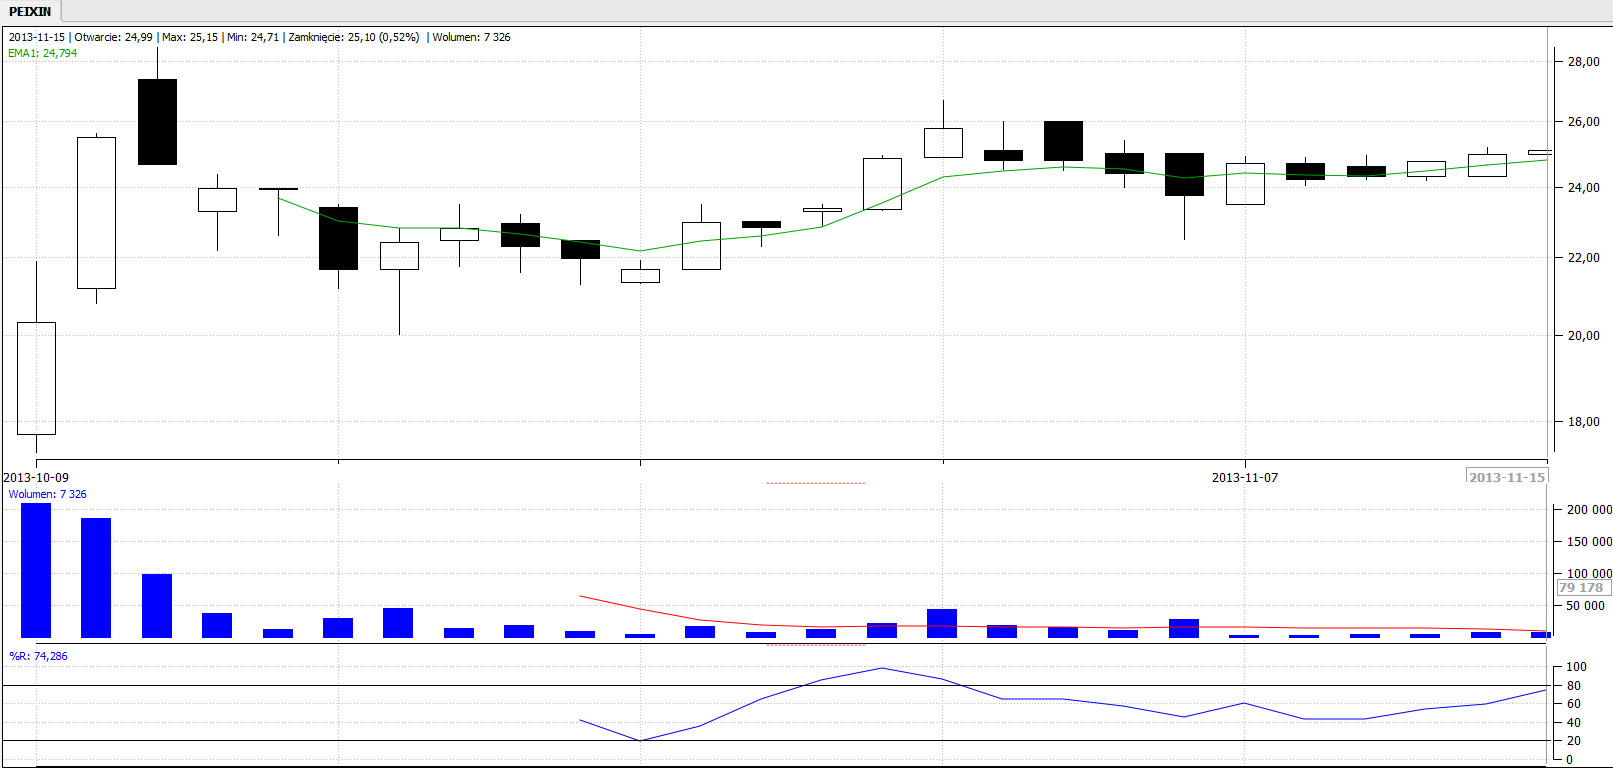Click the Zamknięcie: 25,10 (0,52%) header value
This screenshot has height=768, width=1613.
tap(354, 37)
